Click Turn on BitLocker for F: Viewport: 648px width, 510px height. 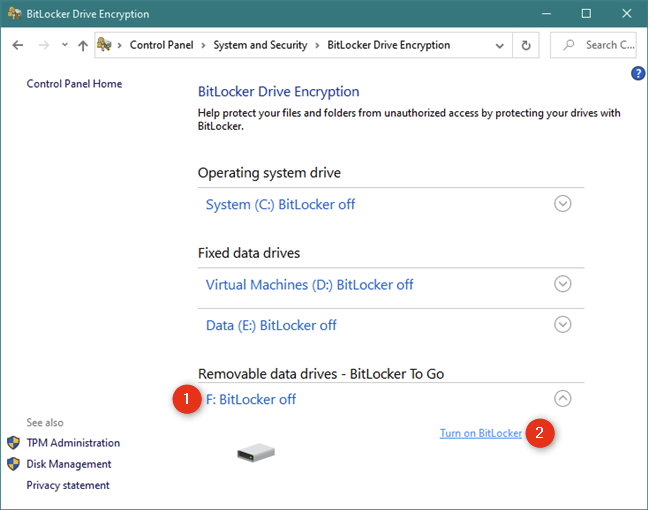point(481,433)
